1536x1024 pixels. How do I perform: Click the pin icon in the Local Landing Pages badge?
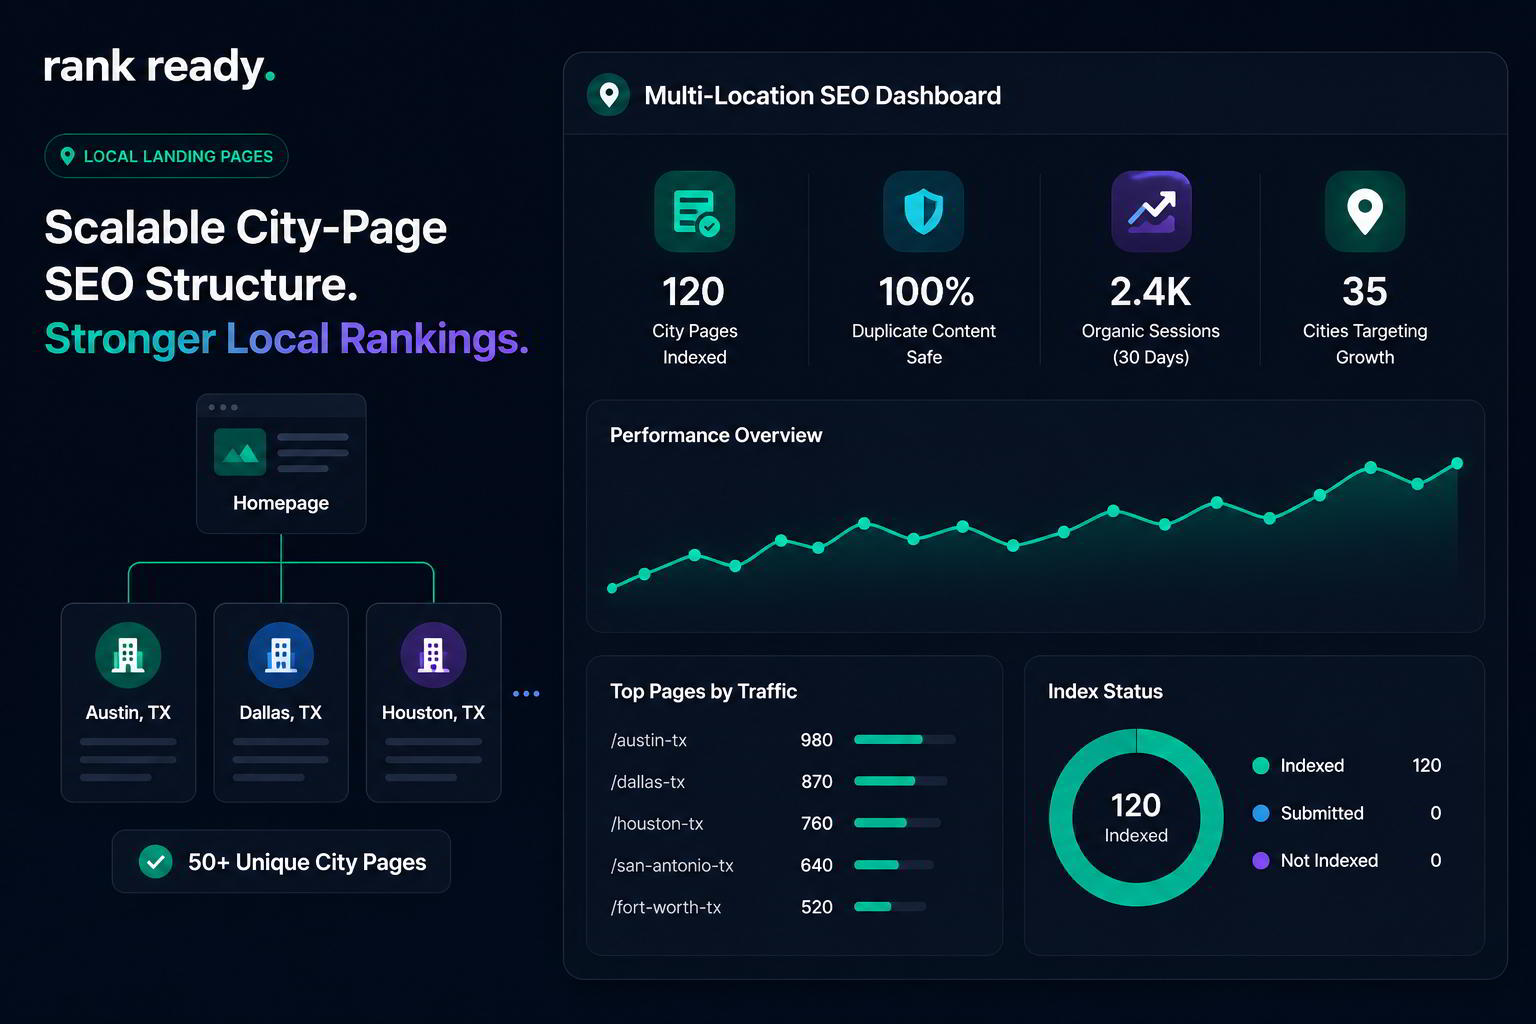click(x=68, y=156)
